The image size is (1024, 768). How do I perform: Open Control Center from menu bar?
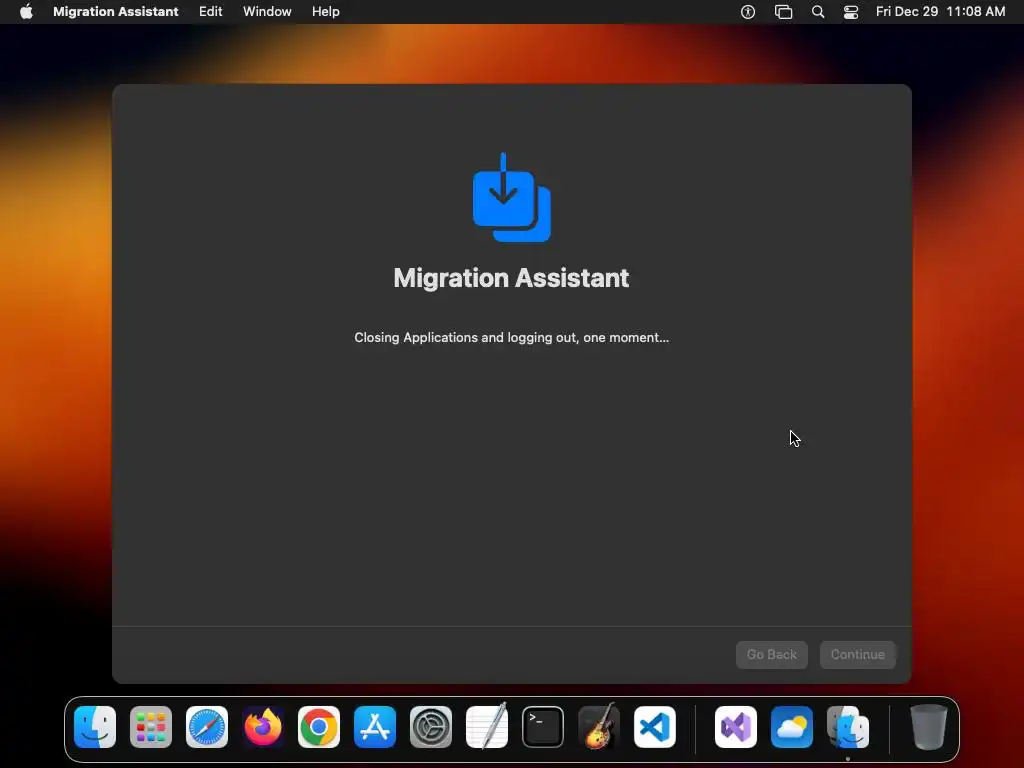[x=851, y=12]
